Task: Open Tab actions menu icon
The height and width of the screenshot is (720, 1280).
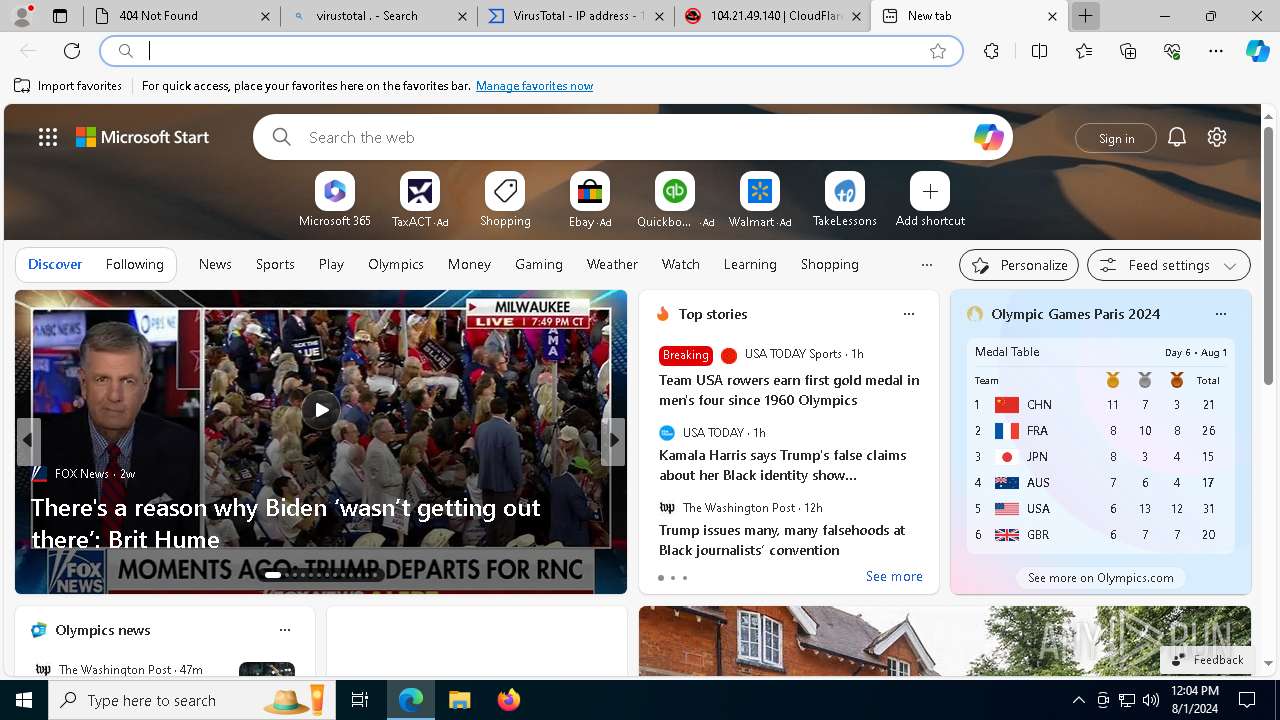Action: point(60,16)
